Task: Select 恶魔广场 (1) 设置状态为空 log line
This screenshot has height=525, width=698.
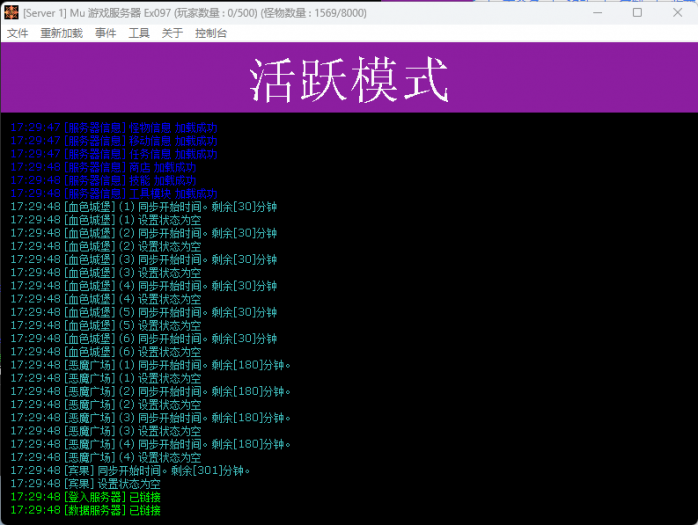Action: click(106, 378)
